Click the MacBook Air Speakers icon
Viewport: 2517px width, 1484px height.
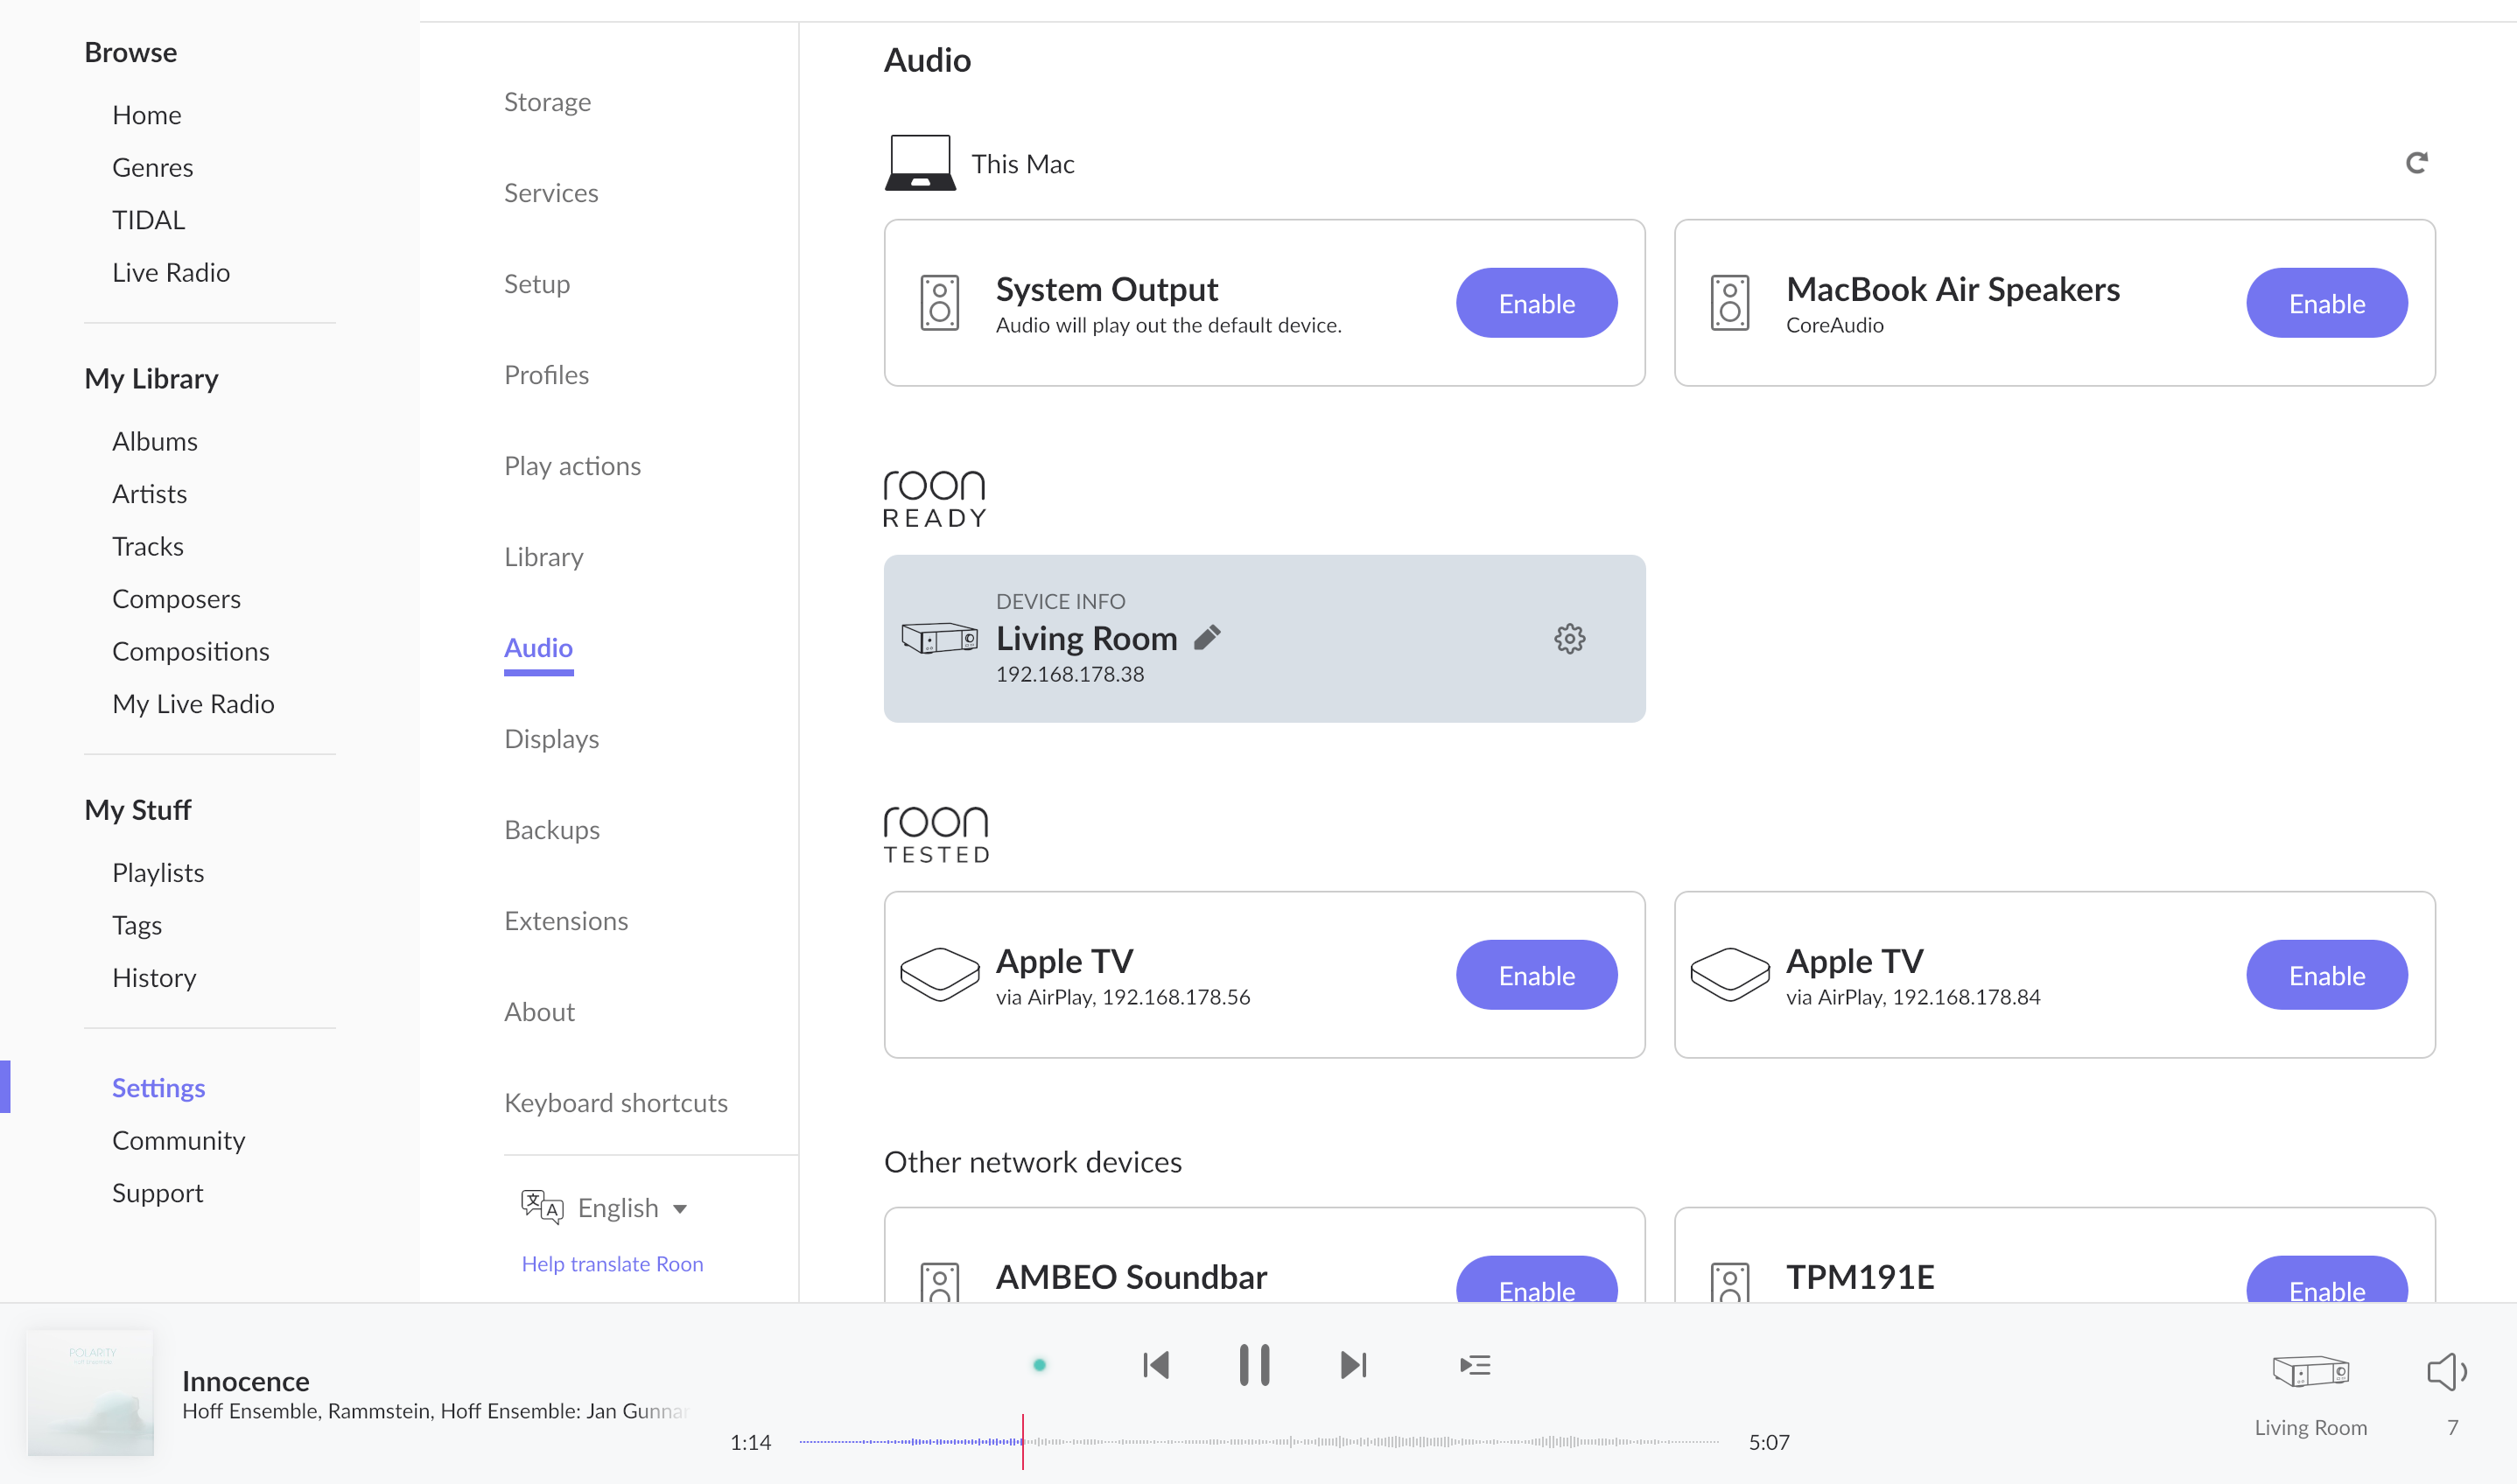1729,302
